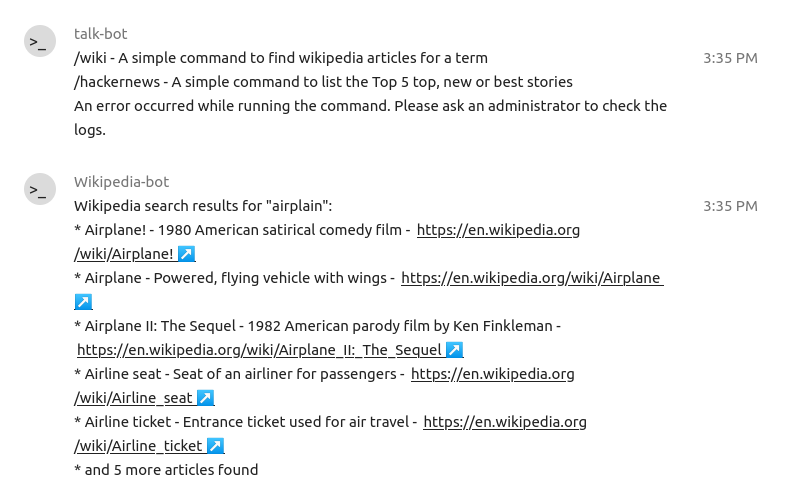Click the Wikipedia-bot avatar icon
Screen dimensions: 803x499
coord(40,189)
